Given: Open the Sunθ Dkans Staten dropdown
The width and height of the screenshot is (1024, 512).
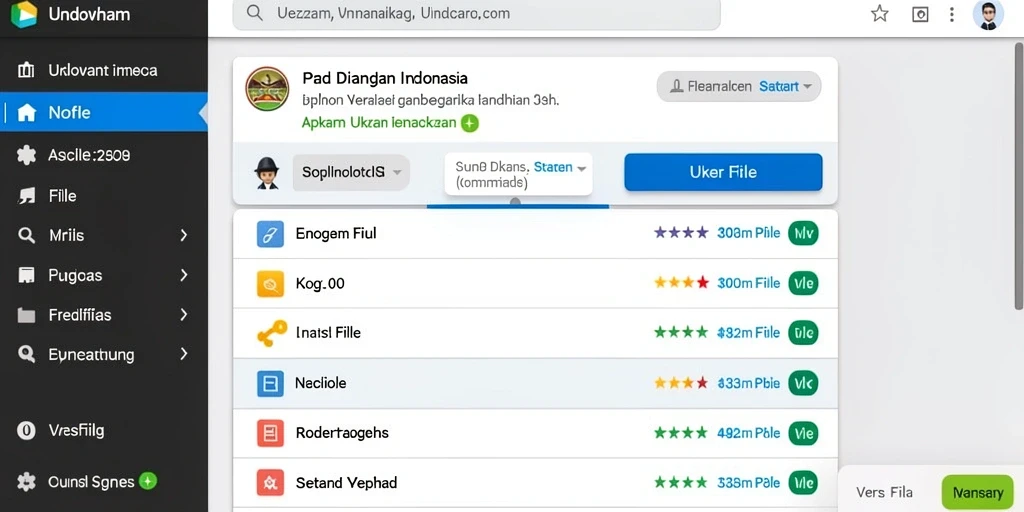Looking at the screenshot, I should pyautogui.click(x=519, y=174).
